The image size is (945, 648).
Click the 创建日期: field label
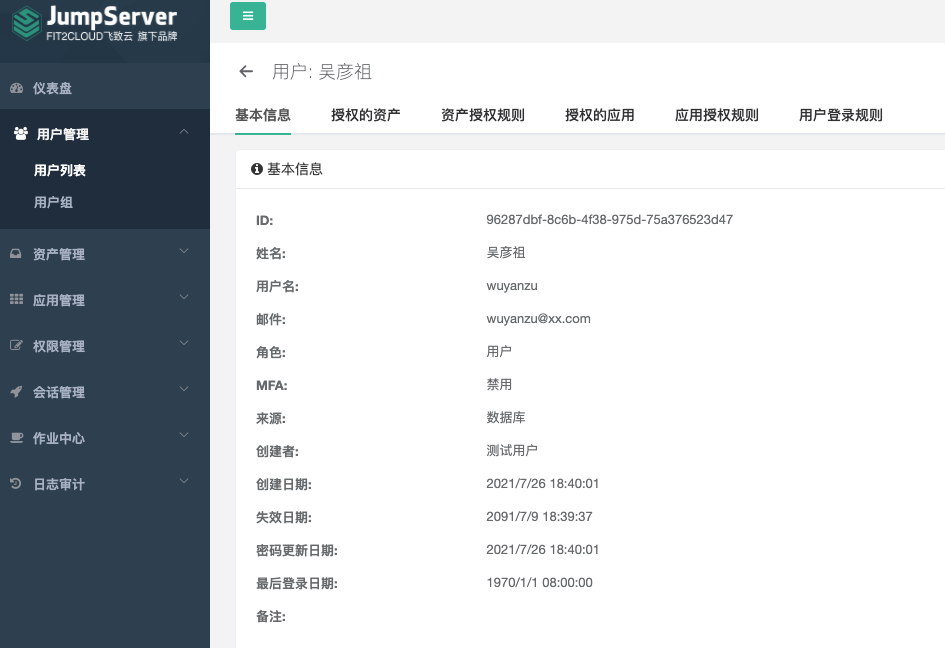click(x=284, y=484)
